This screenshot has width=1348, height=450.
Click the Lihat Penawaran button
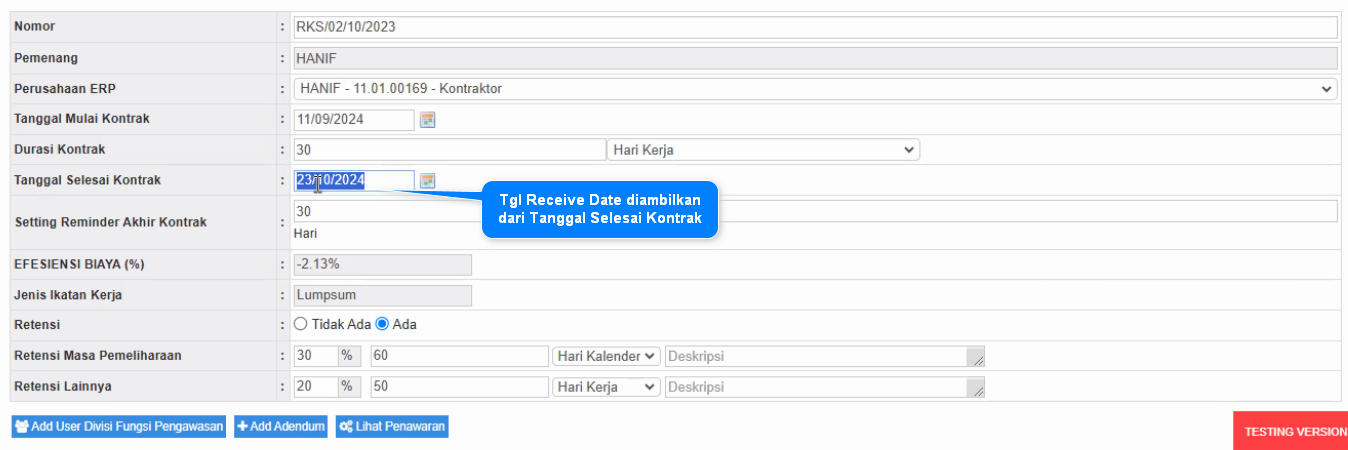392,427
